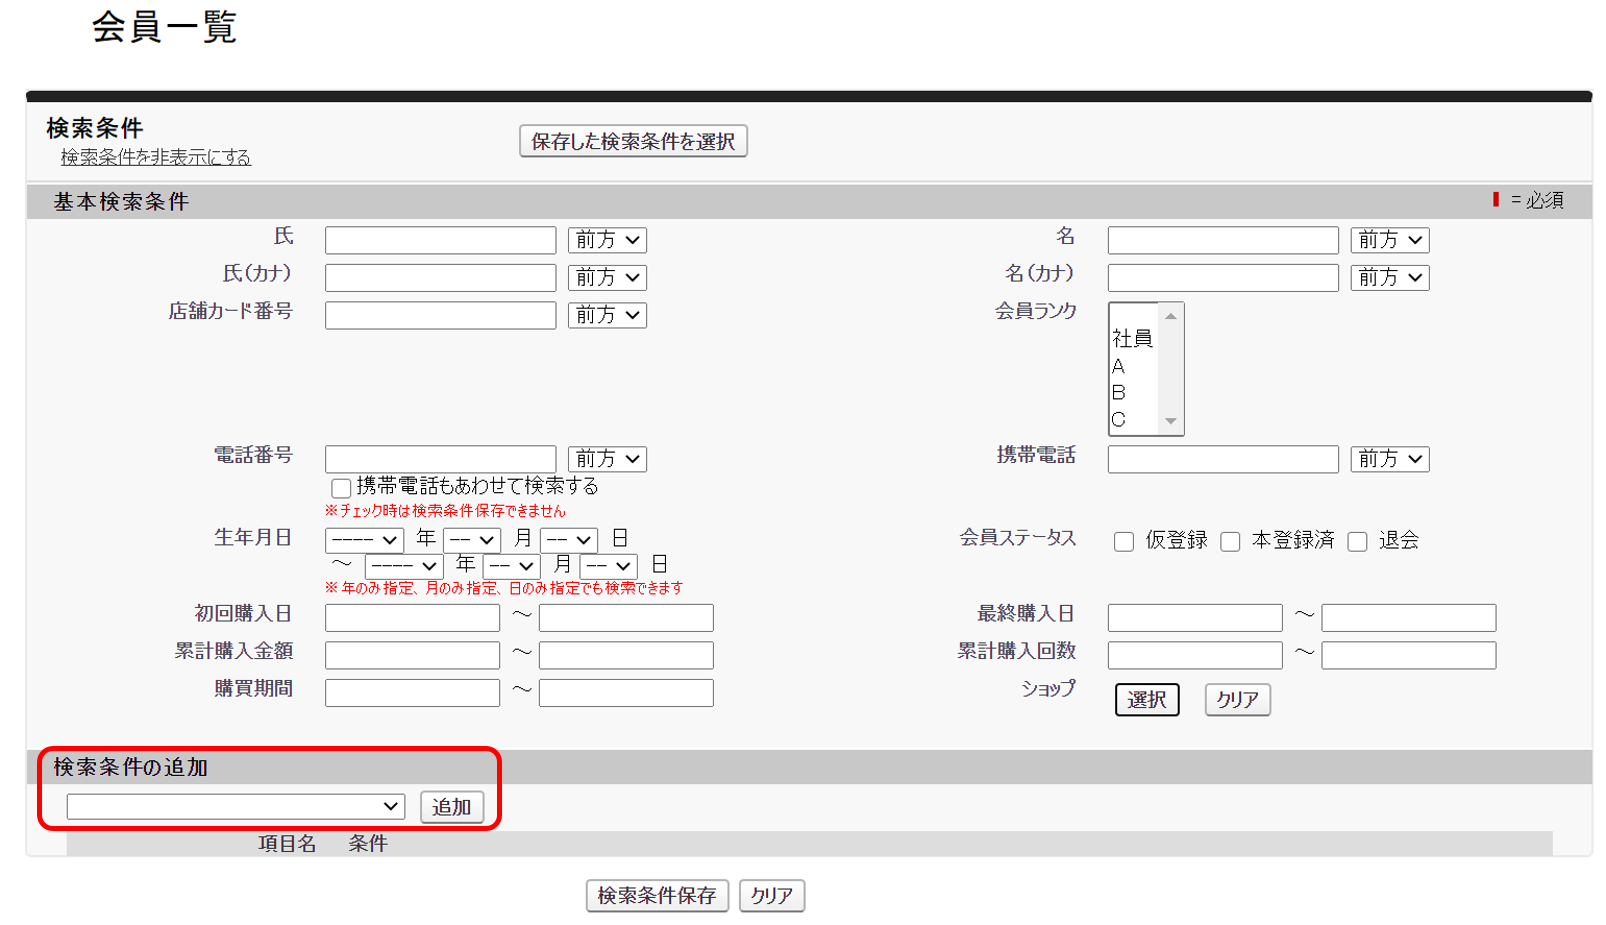Screen dimensions: 1606x925
Task: Click the 保存した検索条件を選択 button
Action: [632, 140]
